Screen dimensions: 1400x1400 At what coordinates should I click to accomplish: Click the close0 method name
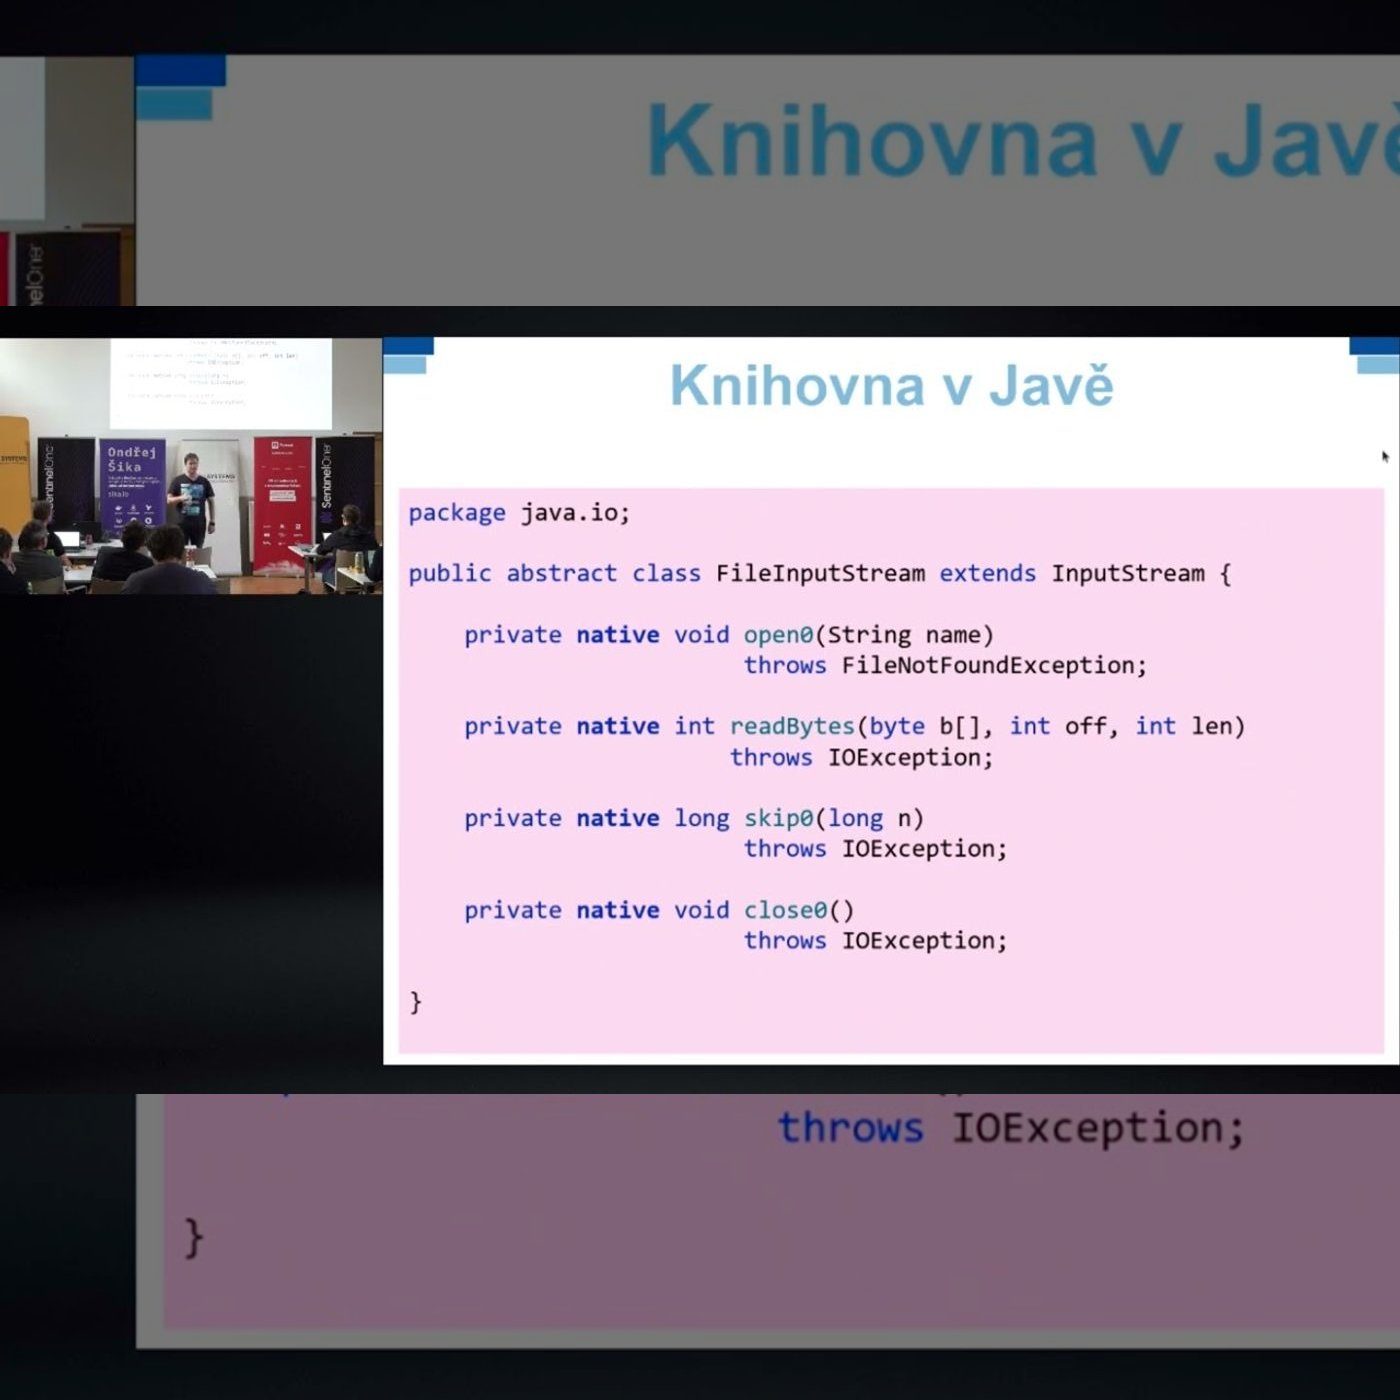point(785,910)
